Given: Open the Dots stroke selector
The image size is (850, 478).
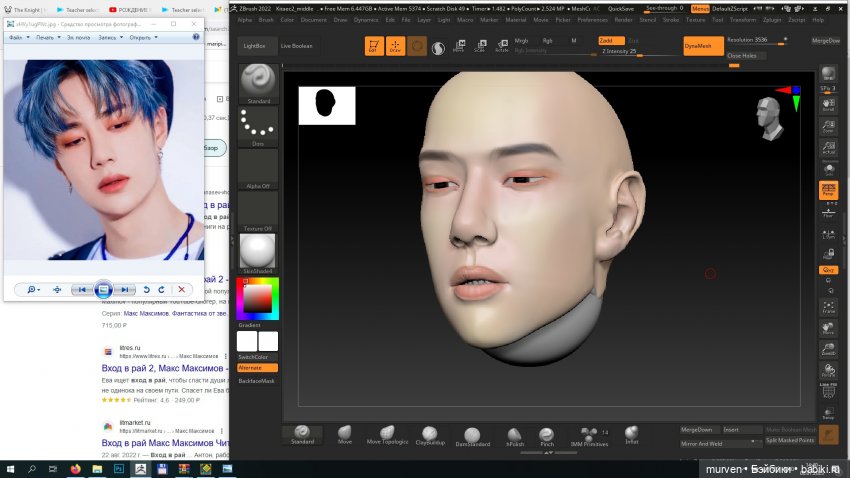Looking at the screenshot, I should (258, 127).
